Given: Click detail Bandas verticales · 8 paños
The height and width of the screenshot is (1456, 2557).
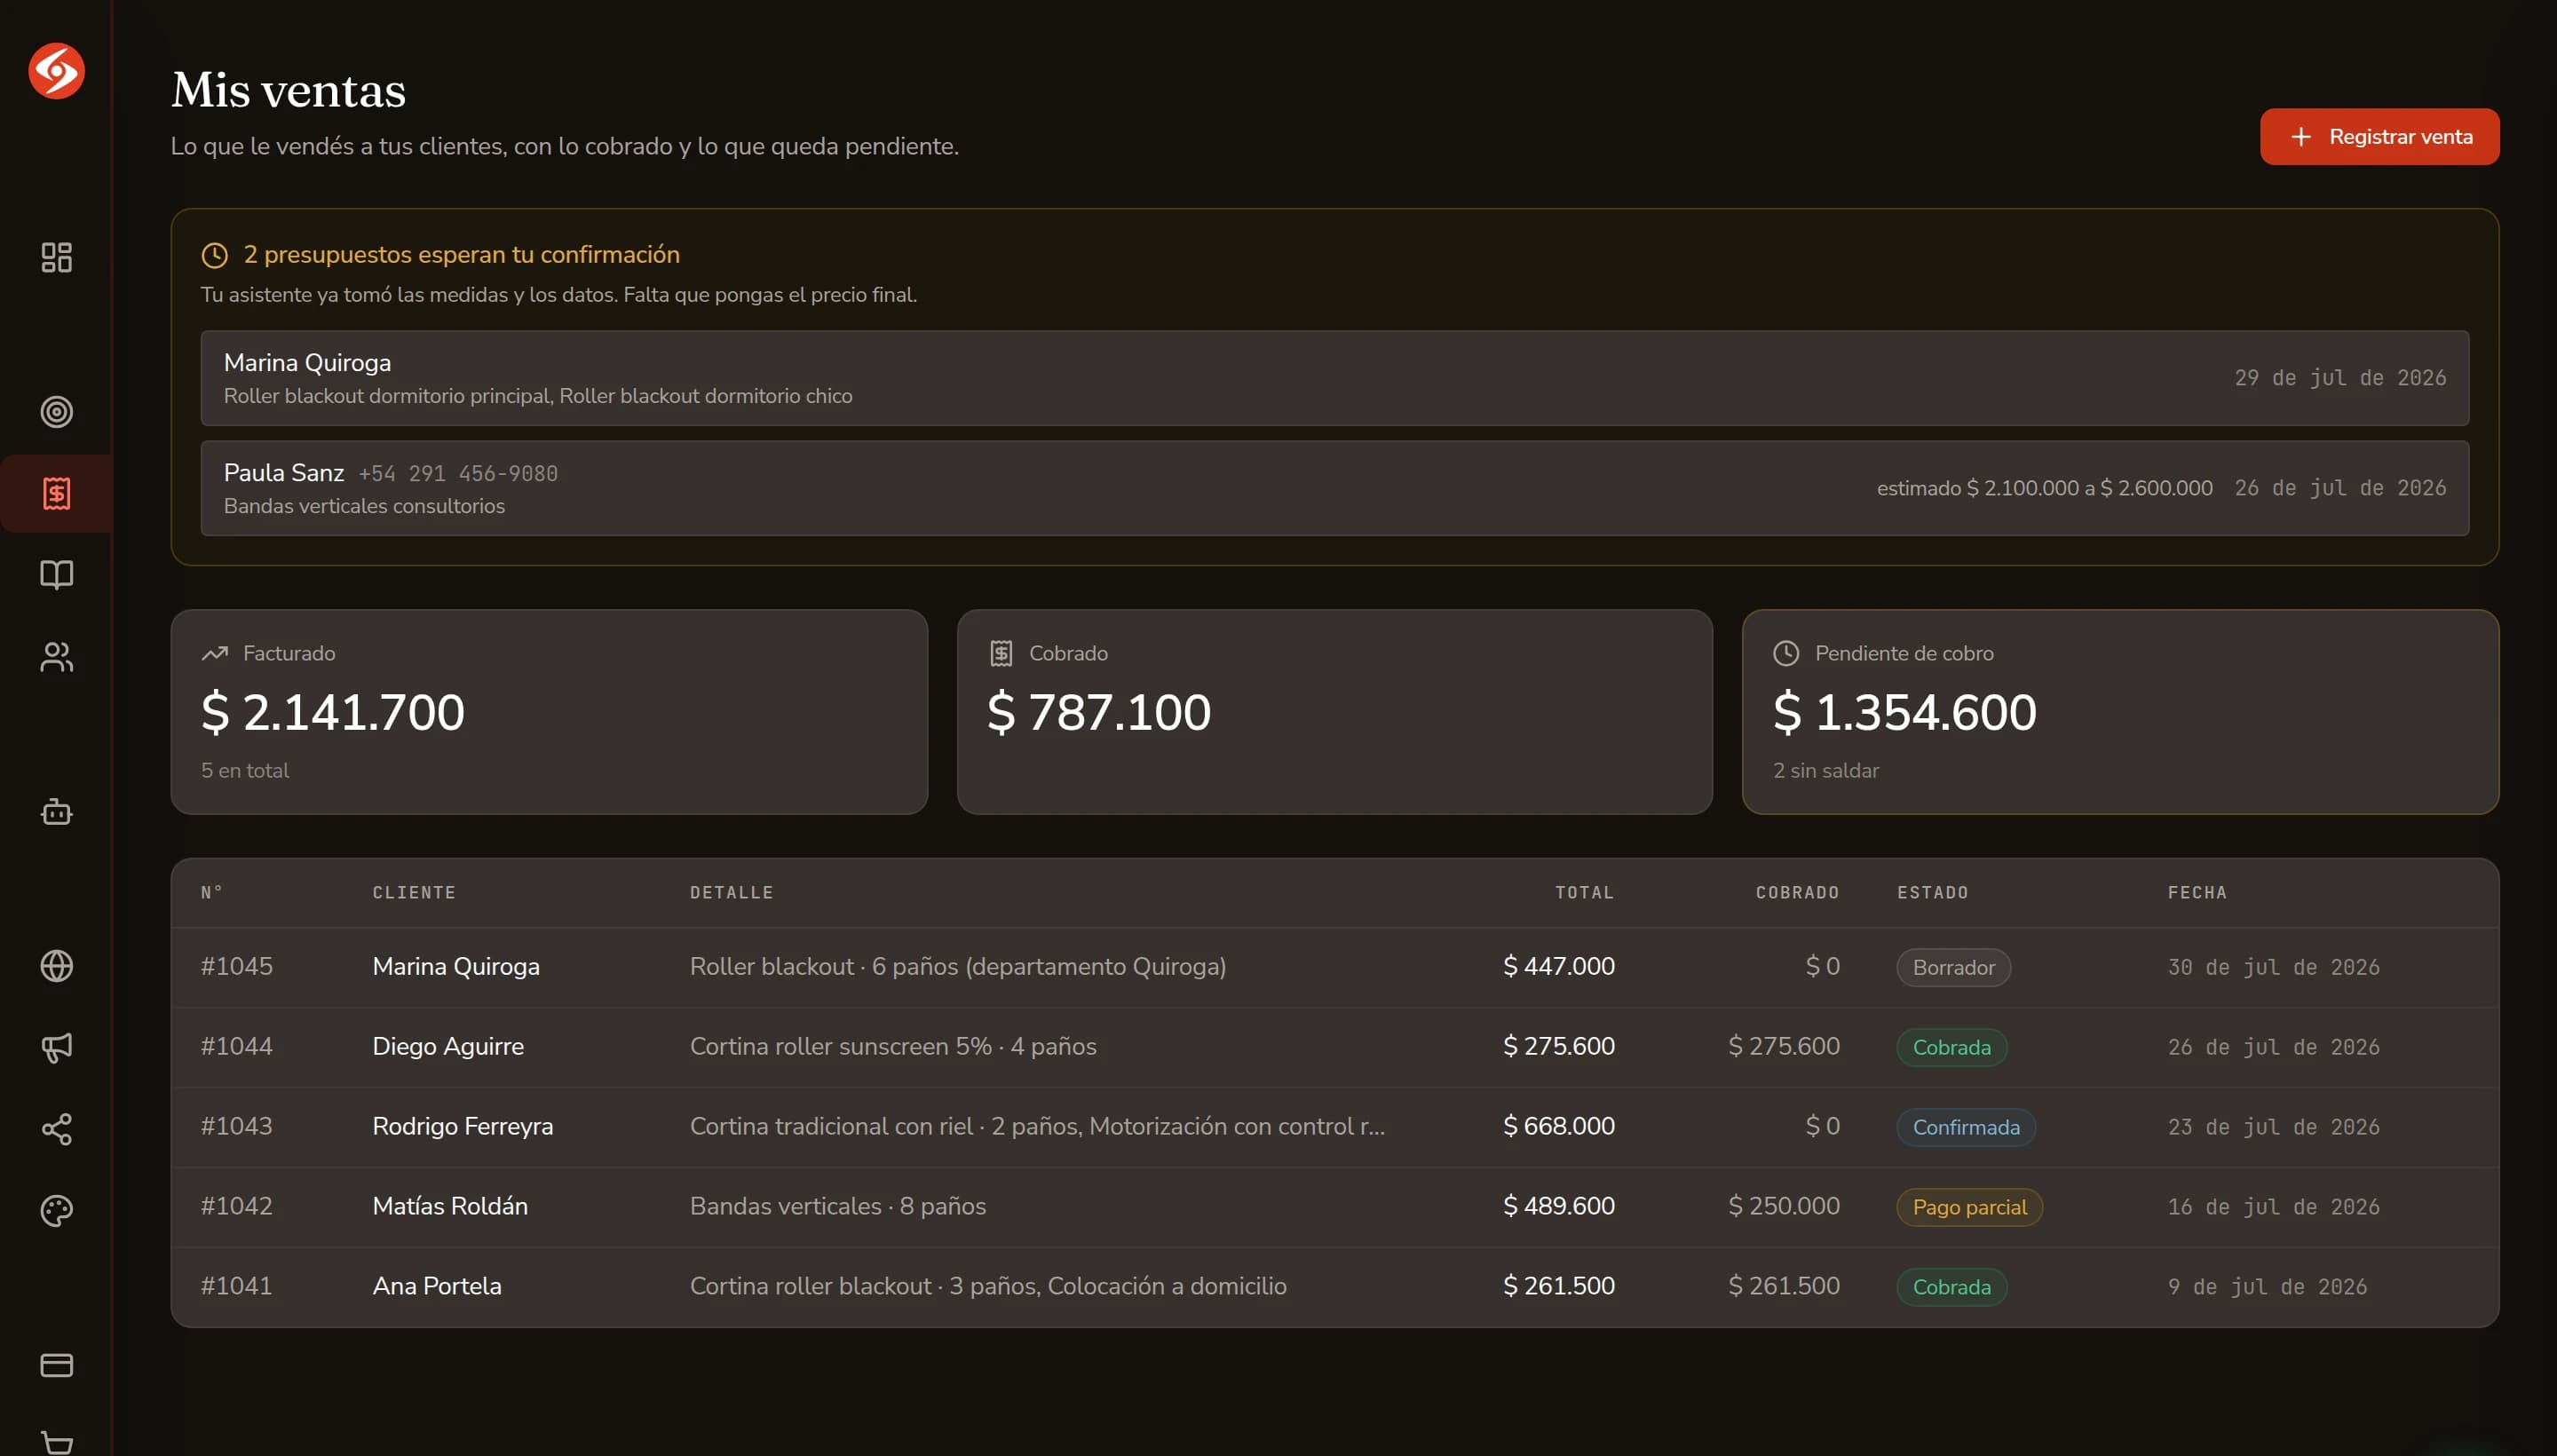Looking at the screenshot, I should (838, 1206).
